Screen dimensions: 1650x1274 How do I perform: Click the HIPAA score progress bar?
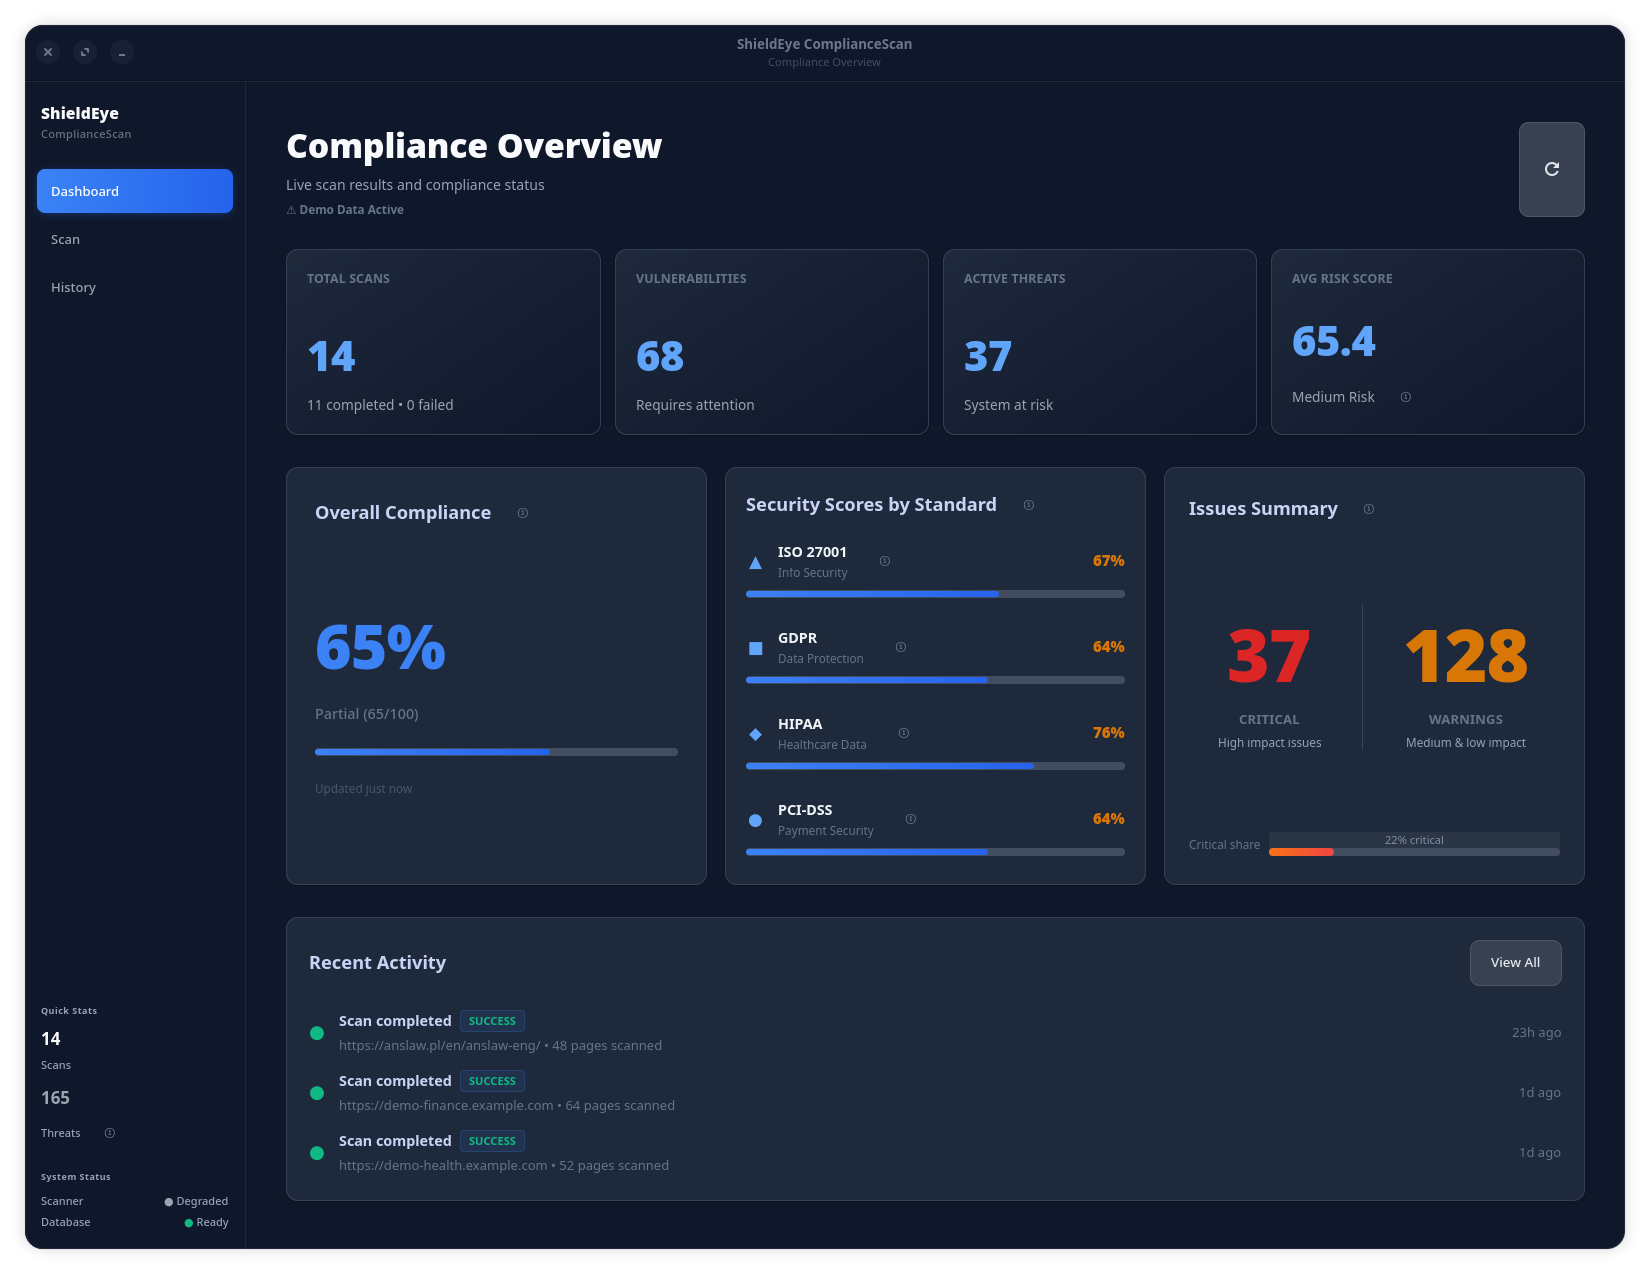pos(935,766)
